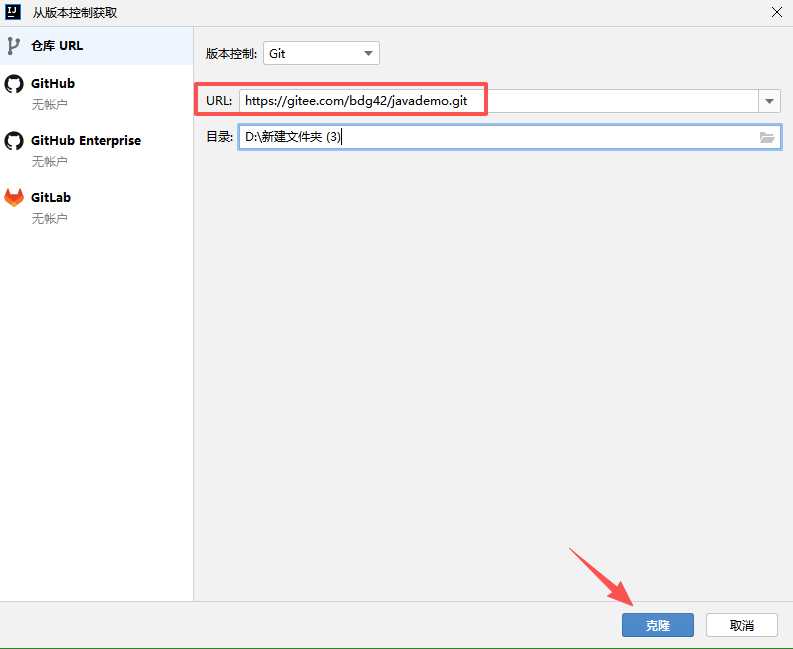Click the GitHub octocat icon
The width and height of the screenshot is (793, 649).
pyautogui.click(x=14, y=84)
